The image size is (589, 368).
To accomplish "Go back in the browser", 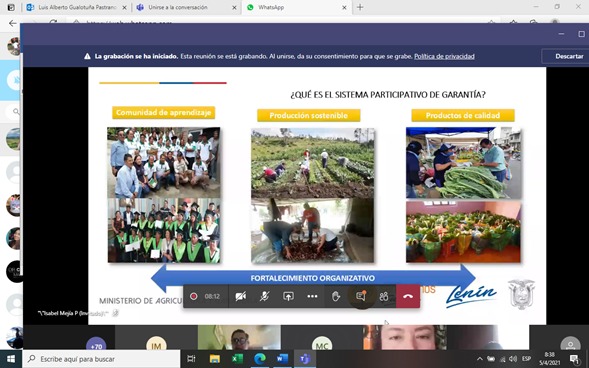I will click(13, 23).
